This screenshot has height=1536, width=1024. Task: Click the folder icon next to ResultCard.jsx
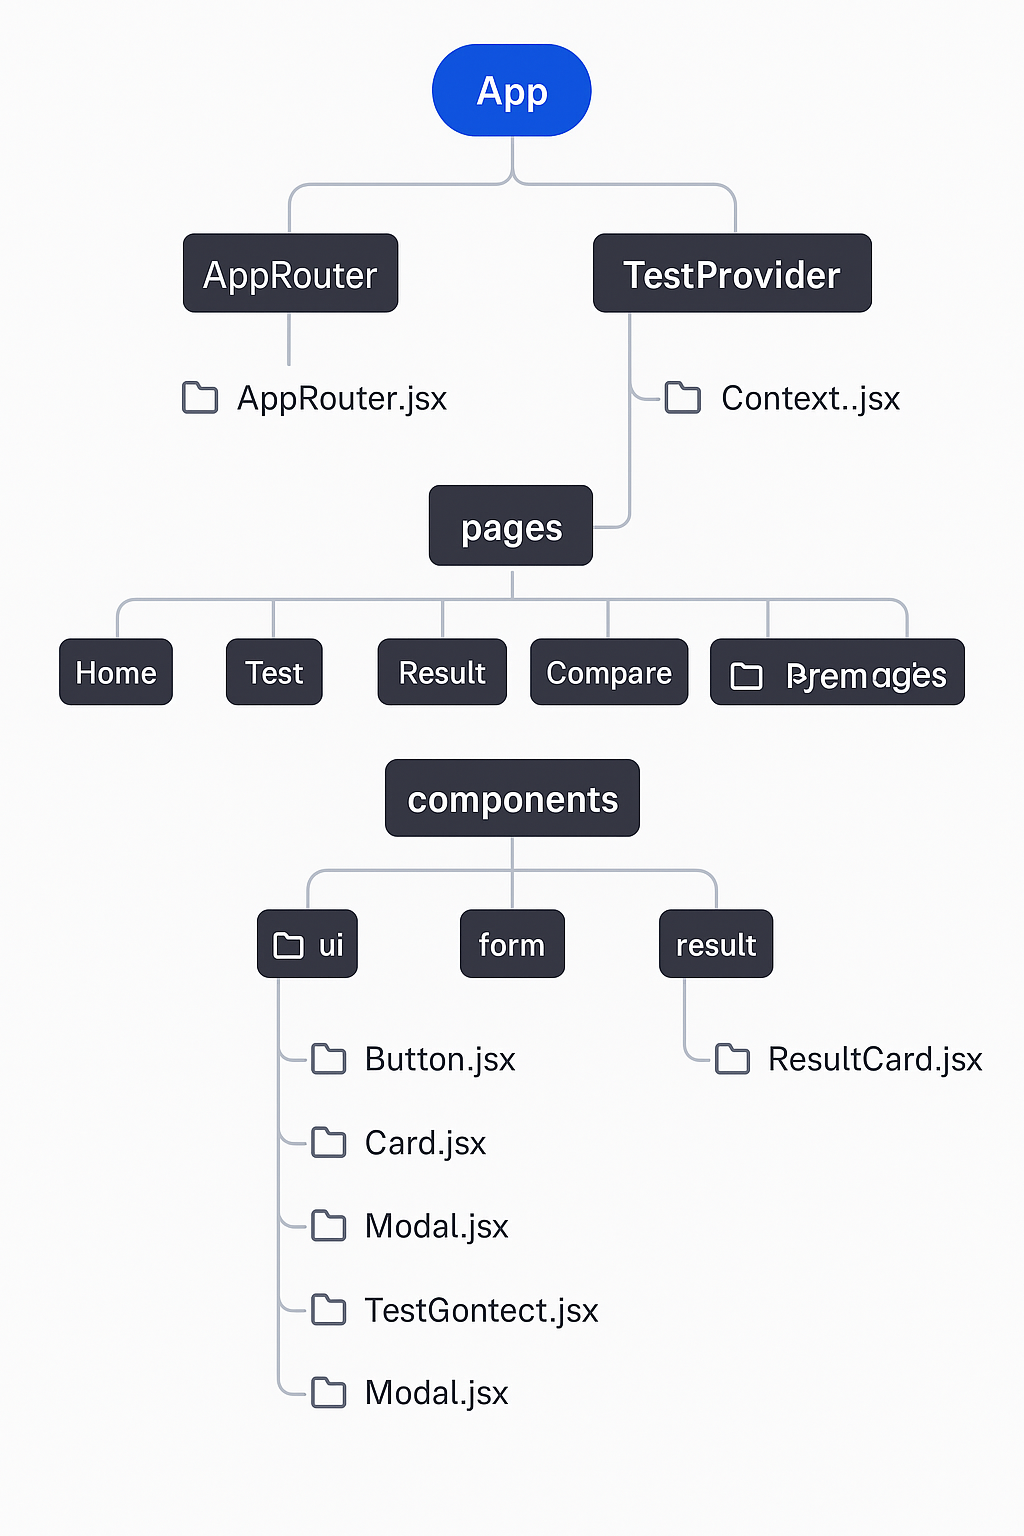tap(732, 1058)
